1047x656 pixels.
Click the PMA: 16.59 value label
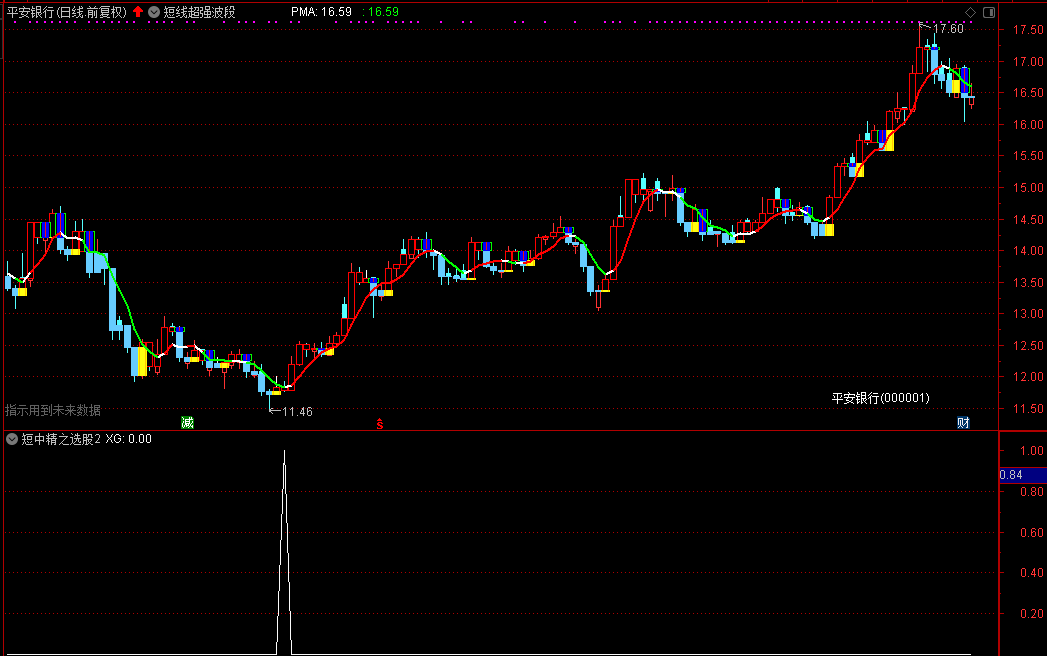click(321, 12)
